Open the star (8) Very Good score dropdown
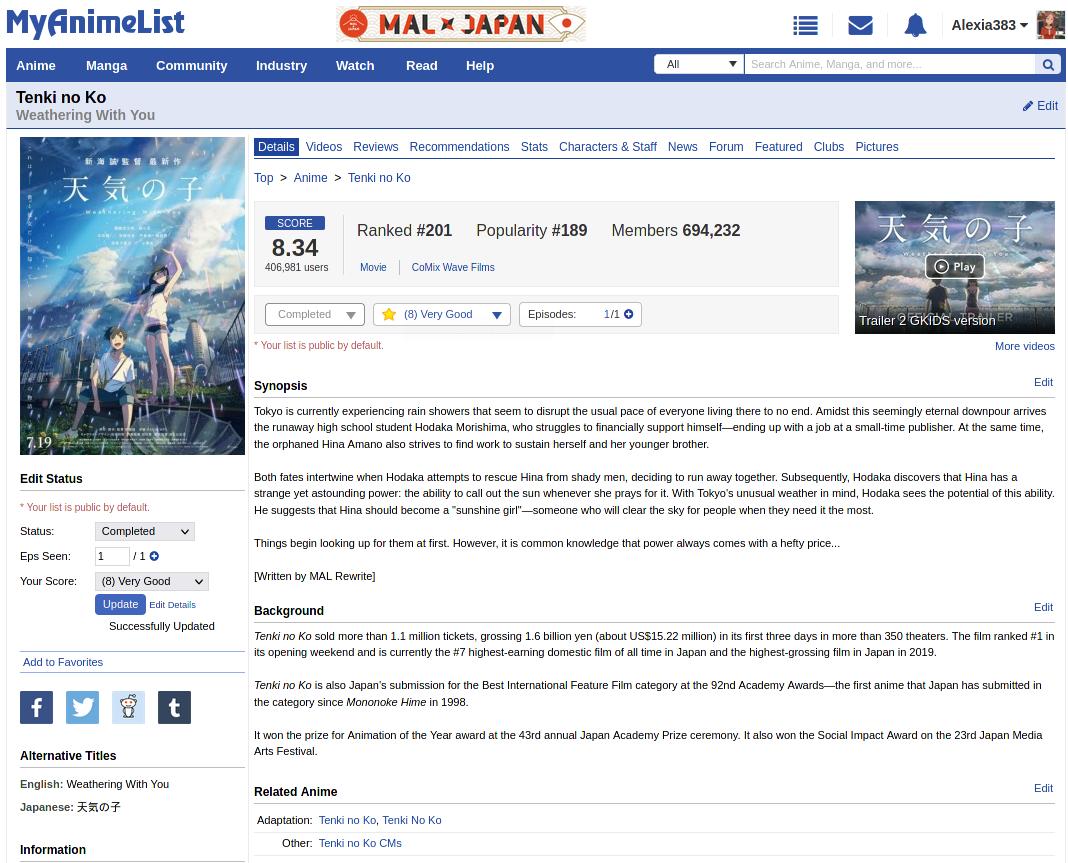 (x=442, y=314)
